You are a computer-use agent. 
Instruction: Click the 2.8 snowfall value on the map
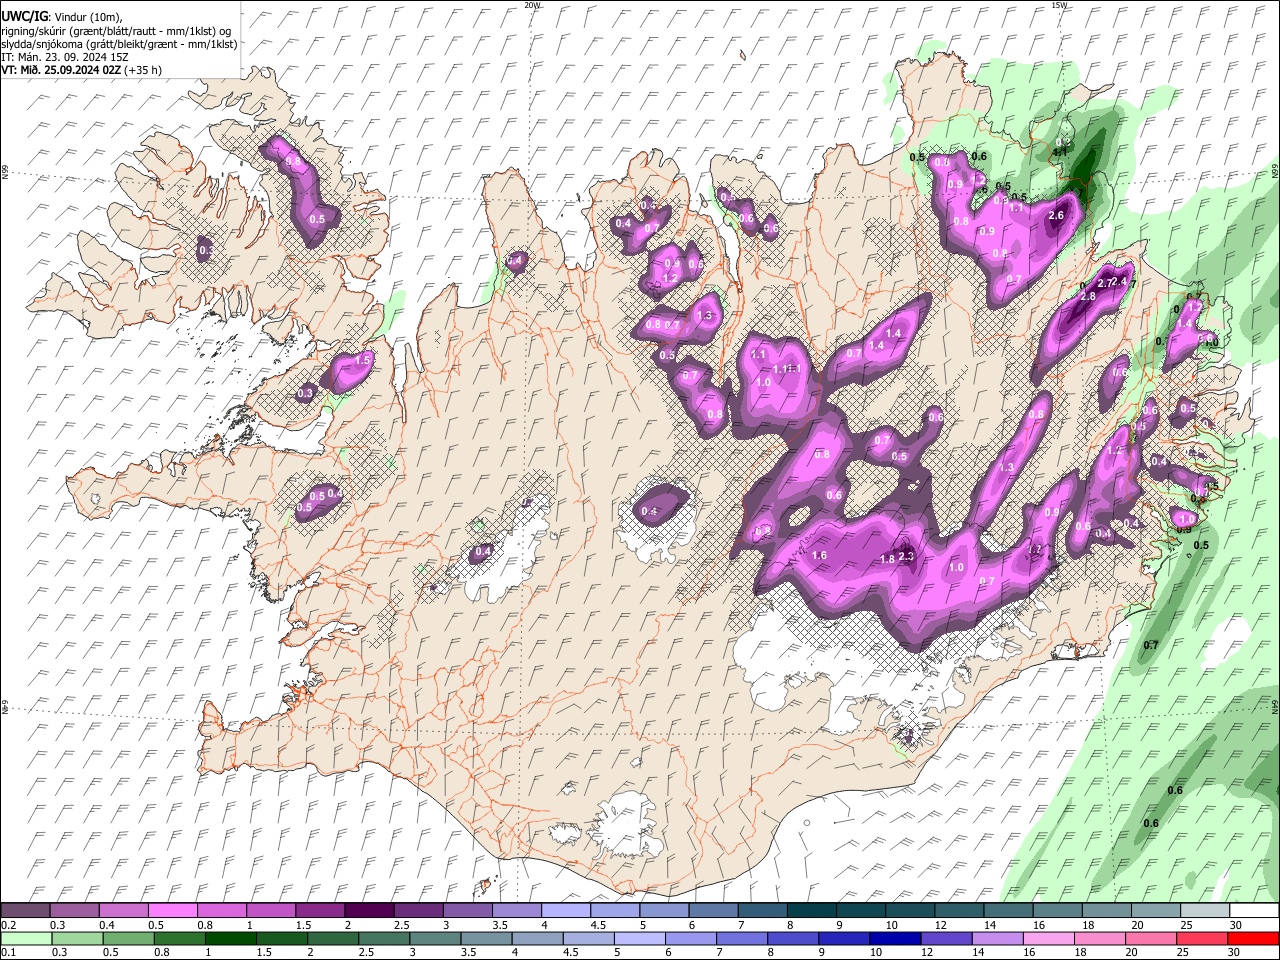coord(1088,296)
